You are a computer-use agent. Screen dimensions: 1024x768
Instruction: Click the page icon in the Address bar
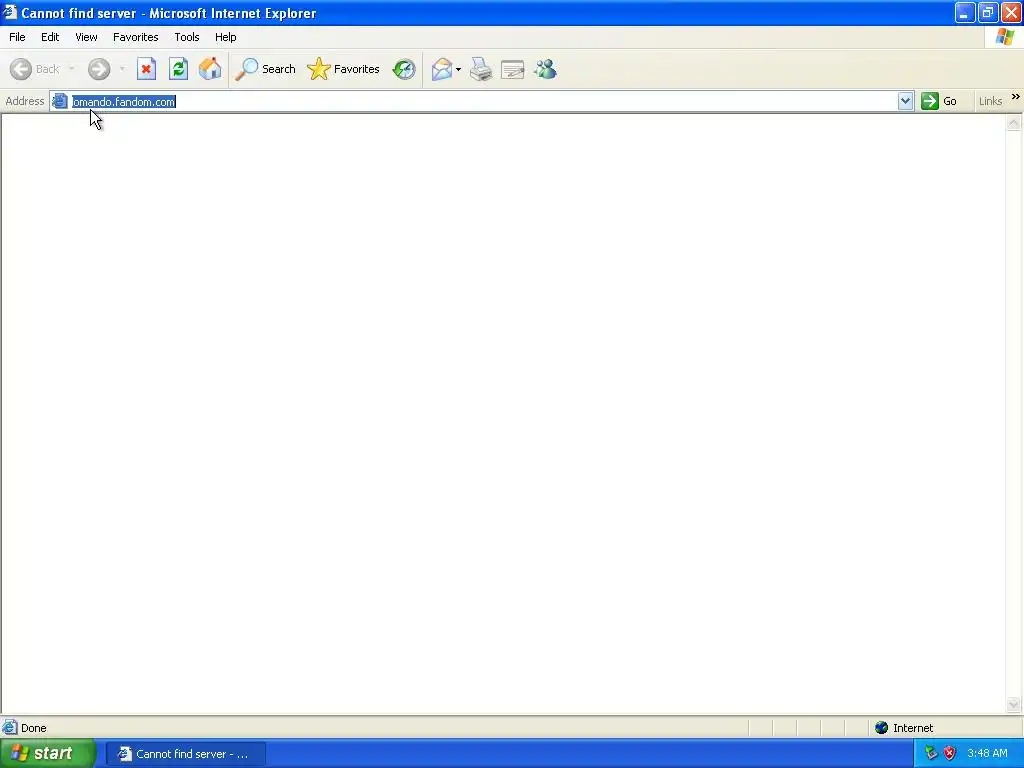point(60,101)
